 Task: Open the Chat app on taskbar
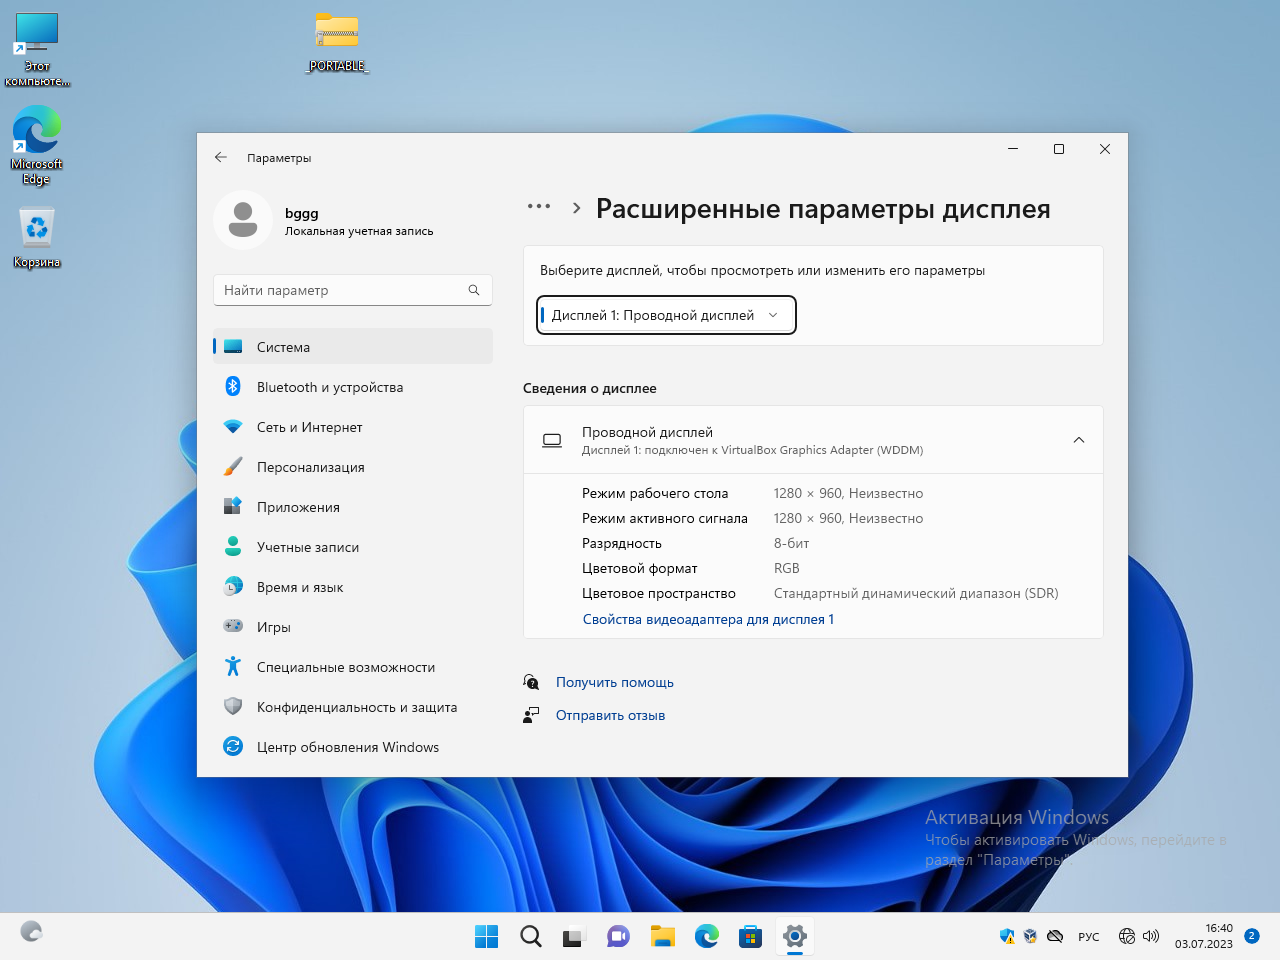(x=618, y=936)
